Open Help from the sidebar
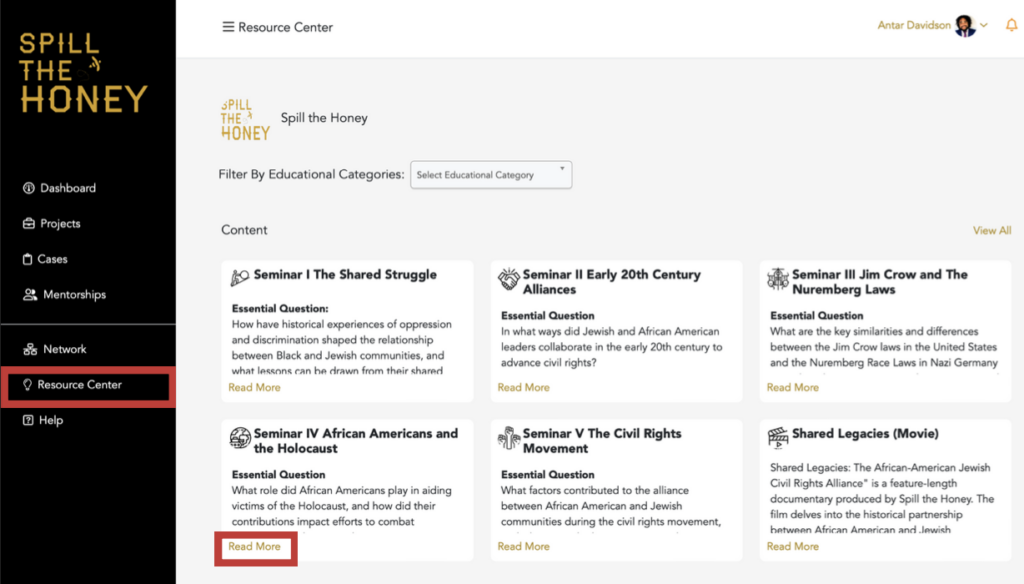 [50, 421]
